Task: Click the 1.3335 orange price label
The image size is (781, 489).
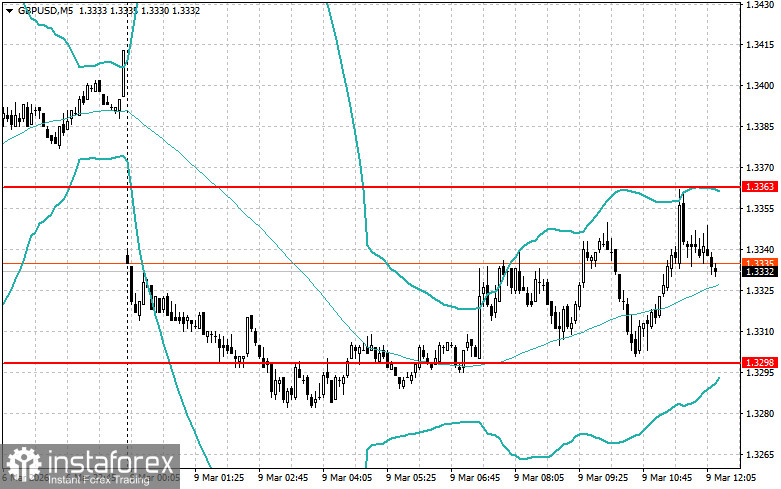Action: coord(759,262)
